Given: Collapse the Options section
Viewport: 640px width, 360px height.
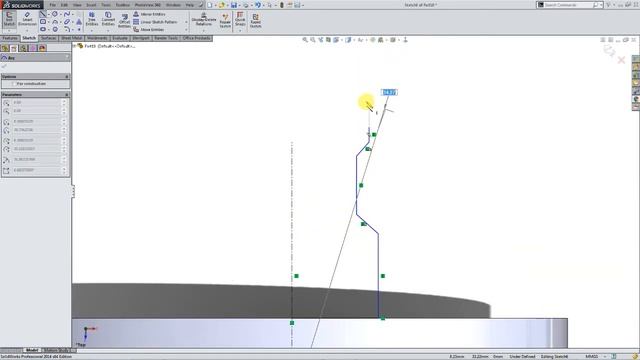Looking at the screenshot, I should (x=67, y=76).
